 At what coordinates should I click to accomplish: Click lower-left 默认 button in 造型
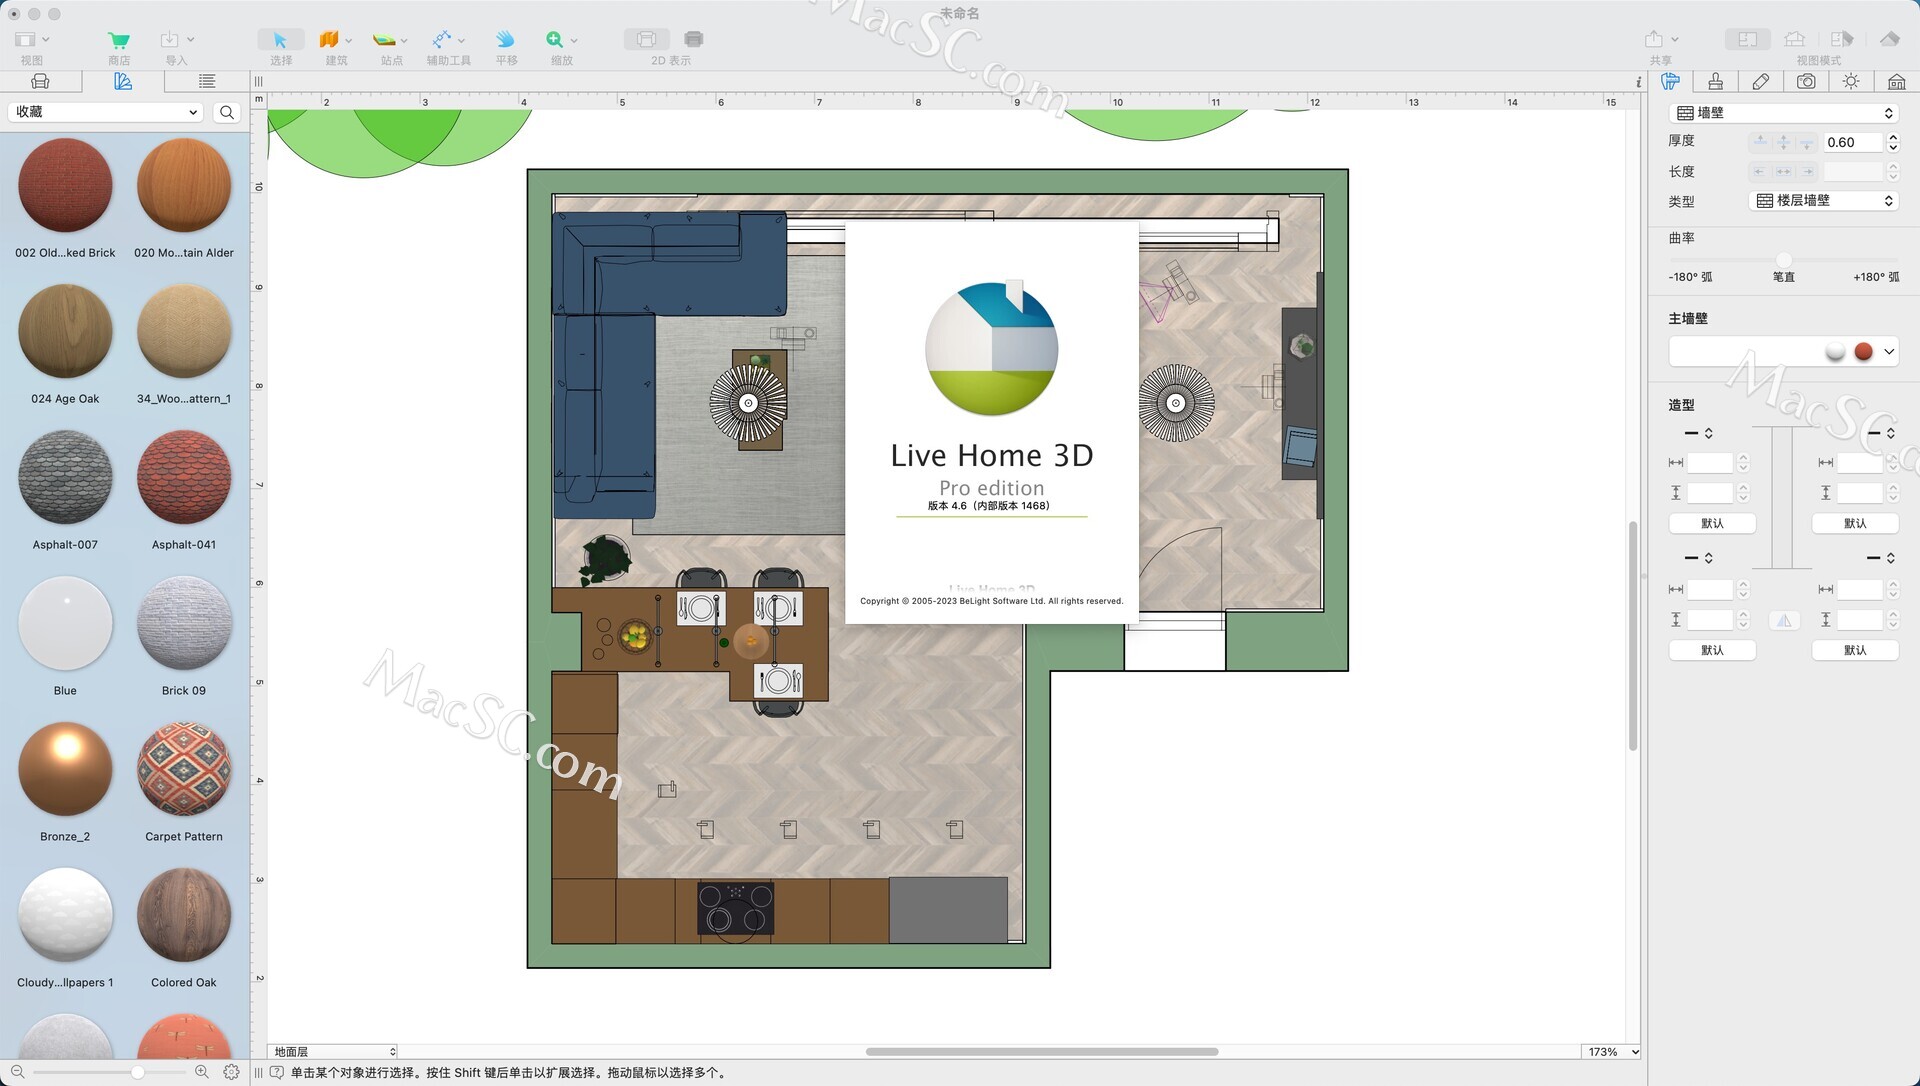click(x=1712, y=650)
